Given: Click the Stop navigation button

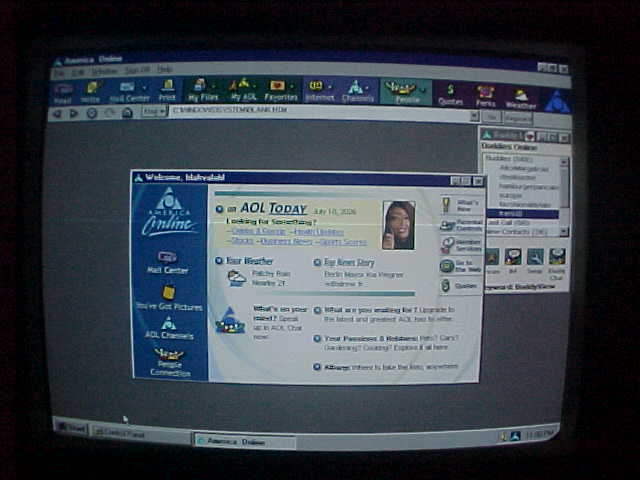Looking at the screenshot, I should [x=92, y=113].
